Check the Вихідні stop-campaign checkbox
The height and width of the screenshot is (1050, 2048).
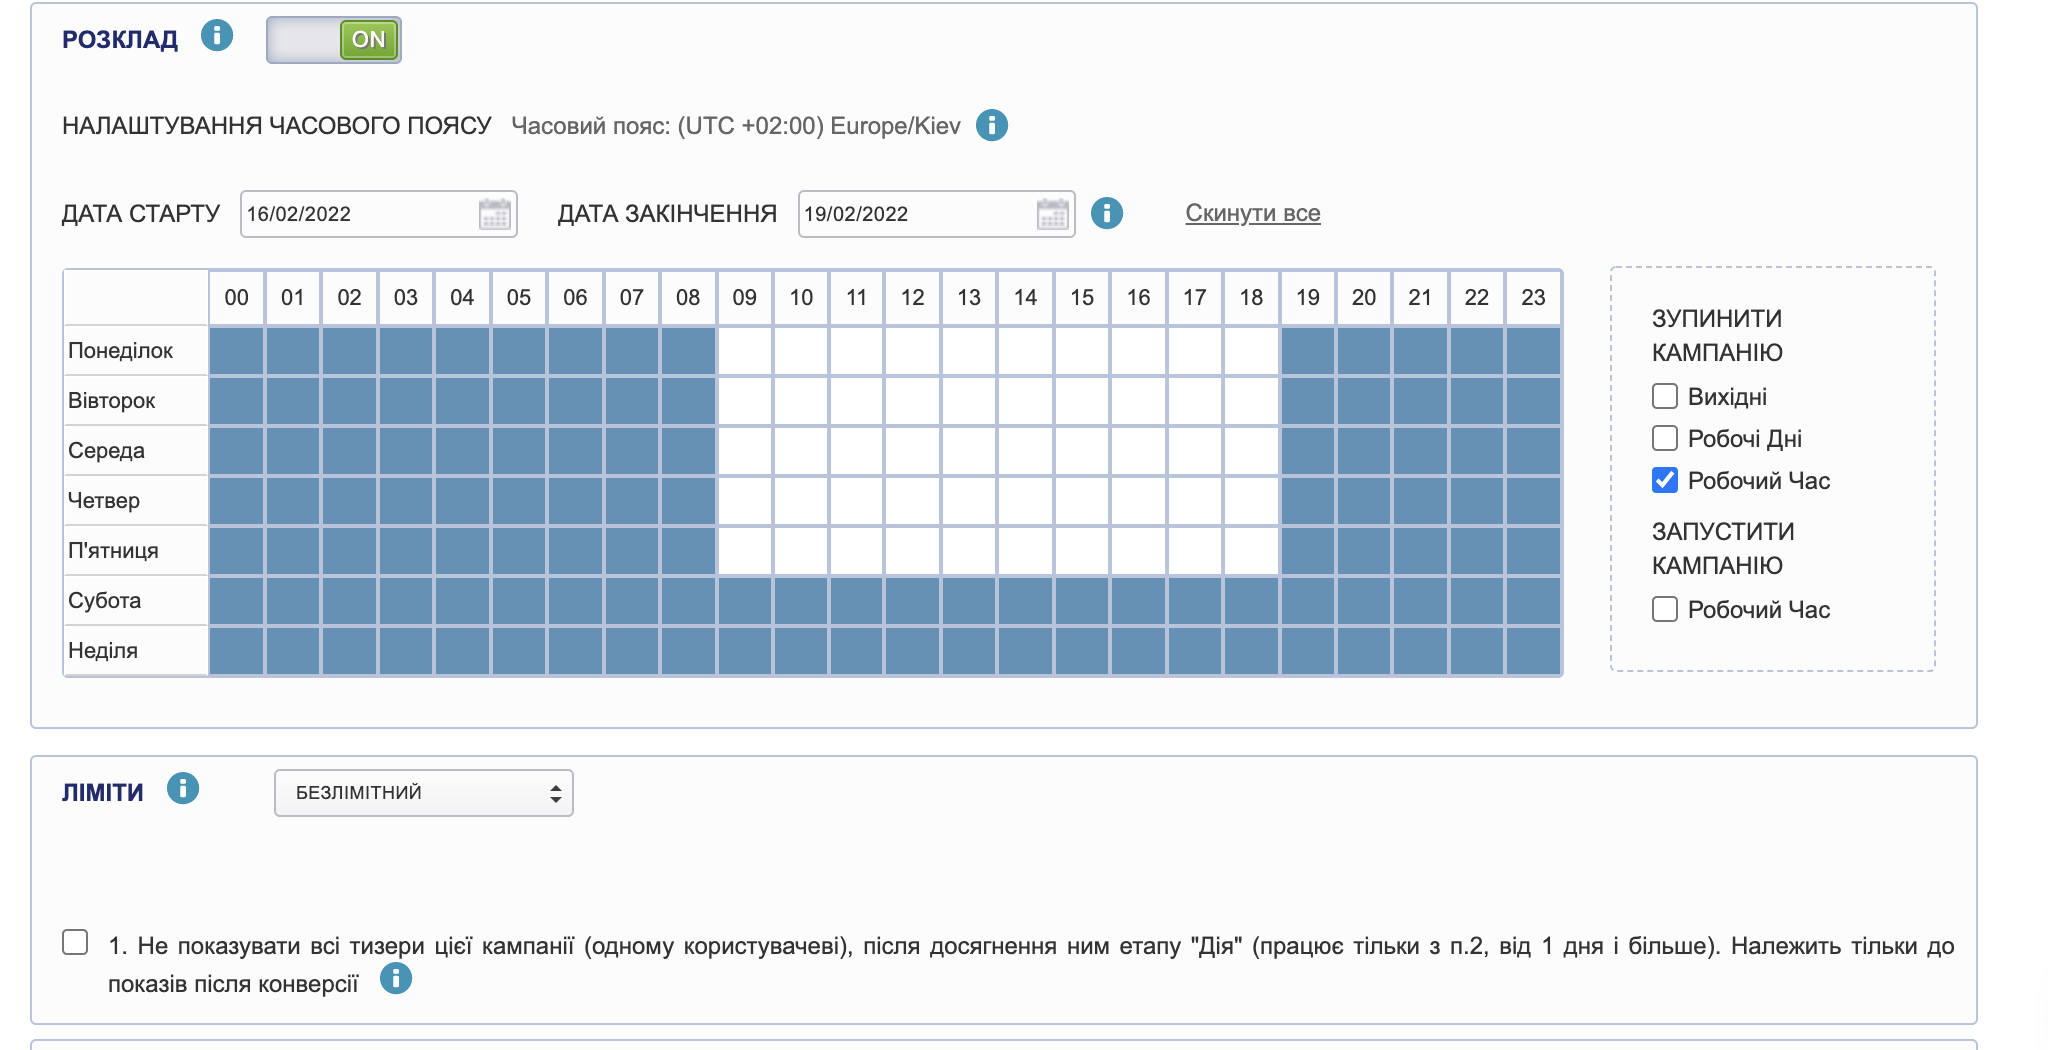(x=1664, y=396)
